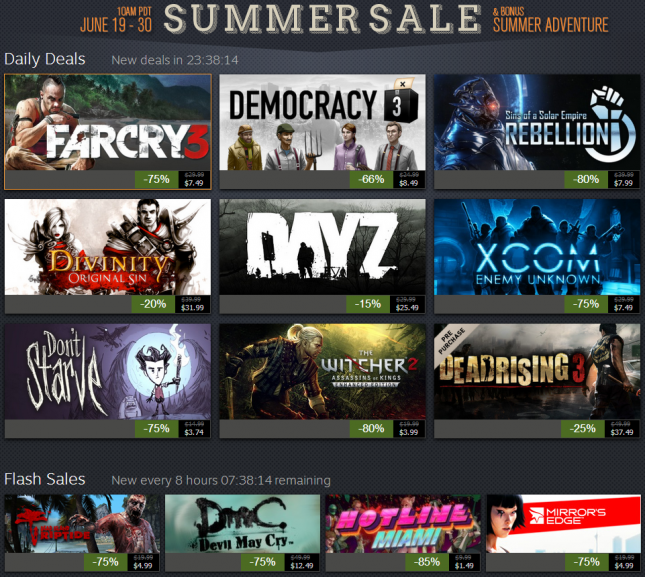The width and height of the screenshot is (645, 577).
Task: Open The Witcher 2 deal
Action: [x=322, y=372]
